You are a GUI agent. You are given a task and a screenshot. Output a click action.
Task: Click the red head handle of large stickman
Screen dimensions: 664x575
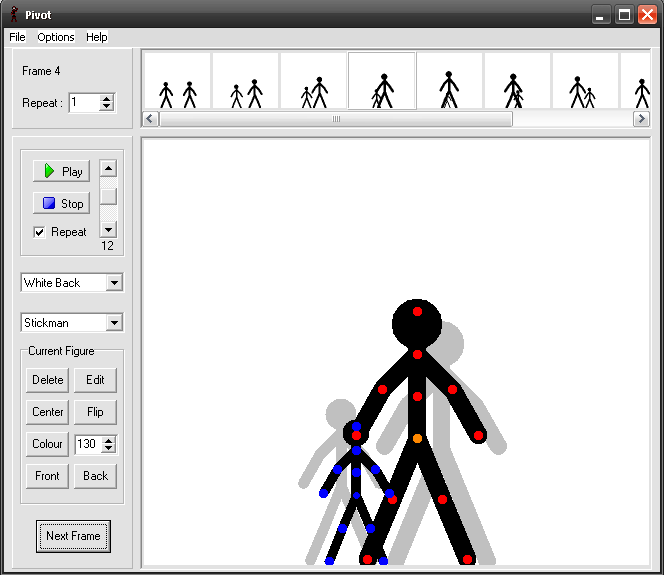point(417,312)
